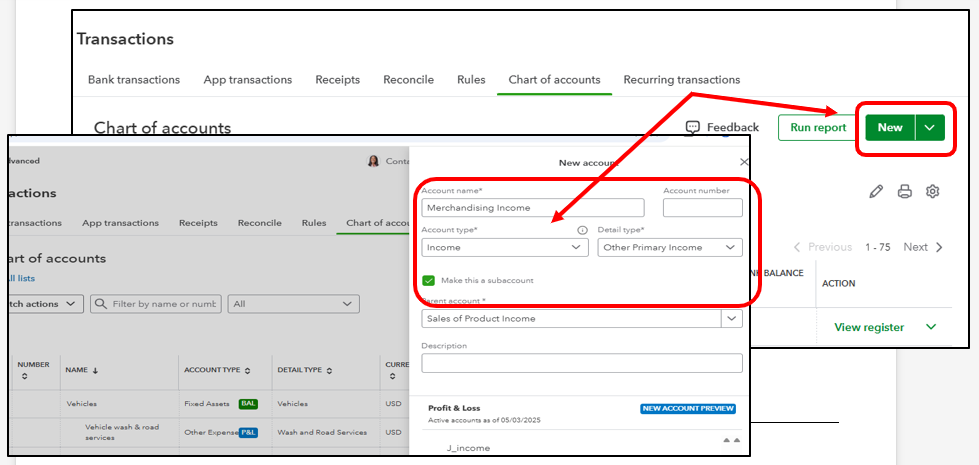Viewport: 979px width, 465px height.
Task: Click the Vehicle wash & road services row
Action: tap(122, 432)
